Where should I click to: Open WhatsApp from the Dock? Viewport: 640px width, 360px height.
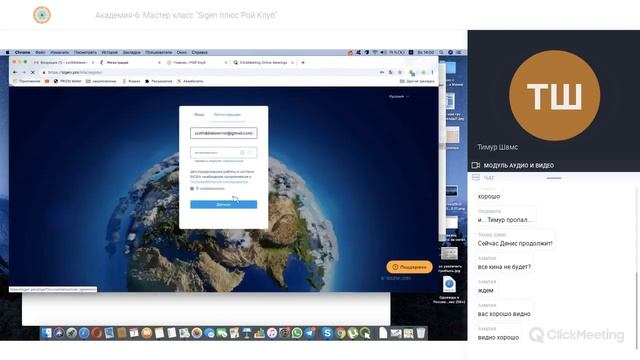pos(297,333)
